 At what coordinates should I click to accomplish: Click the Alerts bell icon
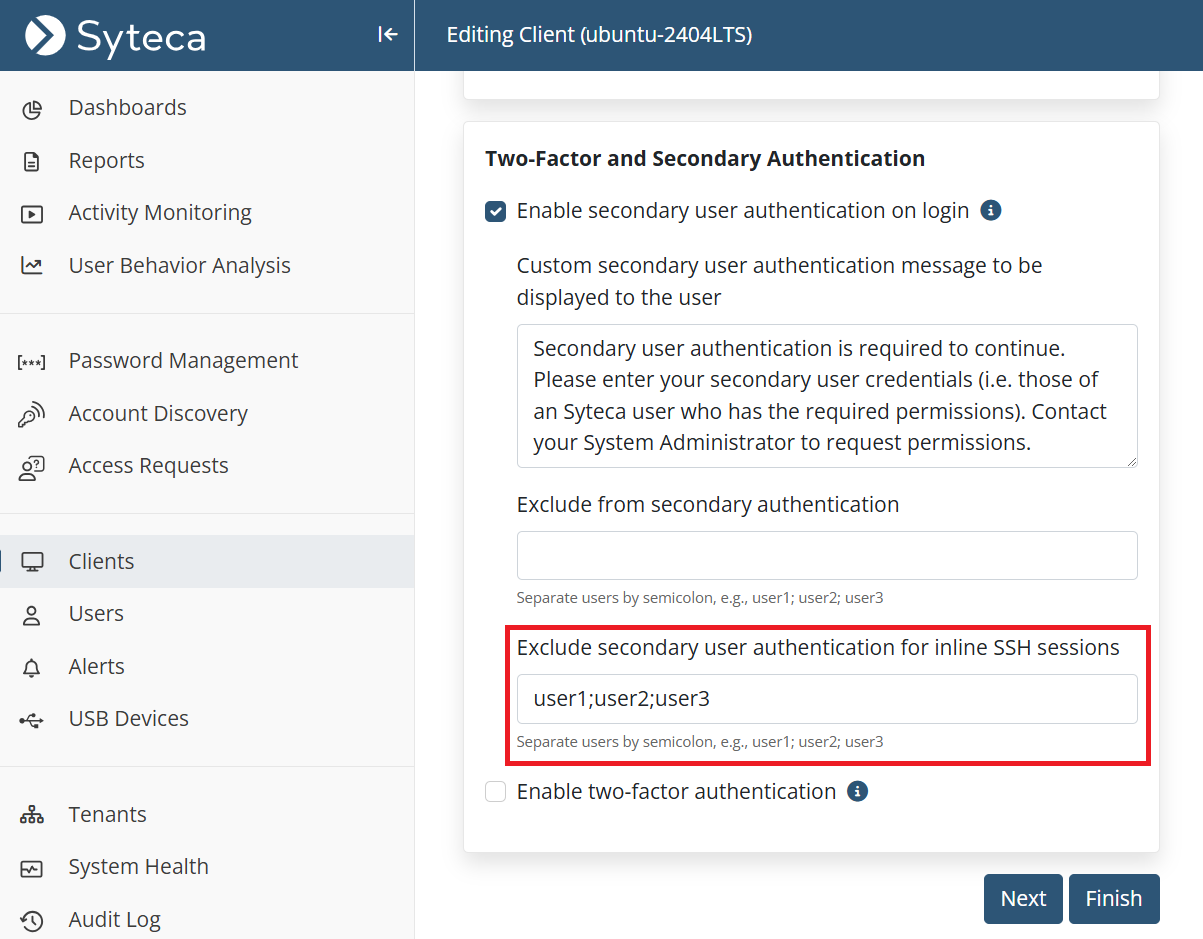32,667
